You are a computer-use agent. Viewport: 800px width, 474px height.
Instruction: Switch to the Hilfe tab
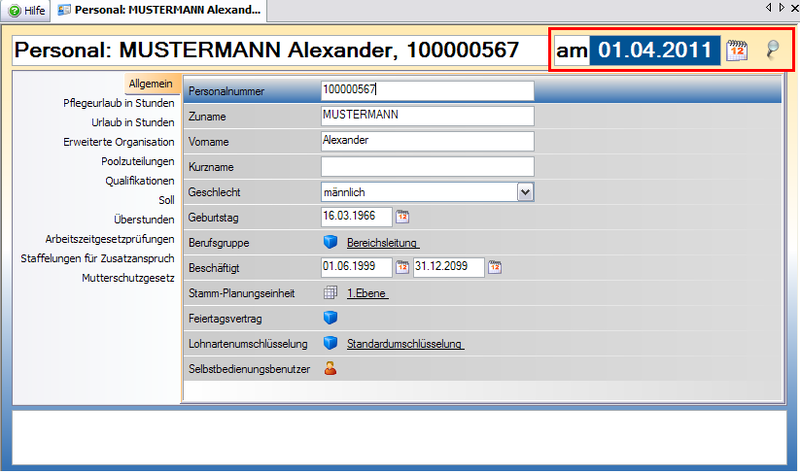pos(27,9)
